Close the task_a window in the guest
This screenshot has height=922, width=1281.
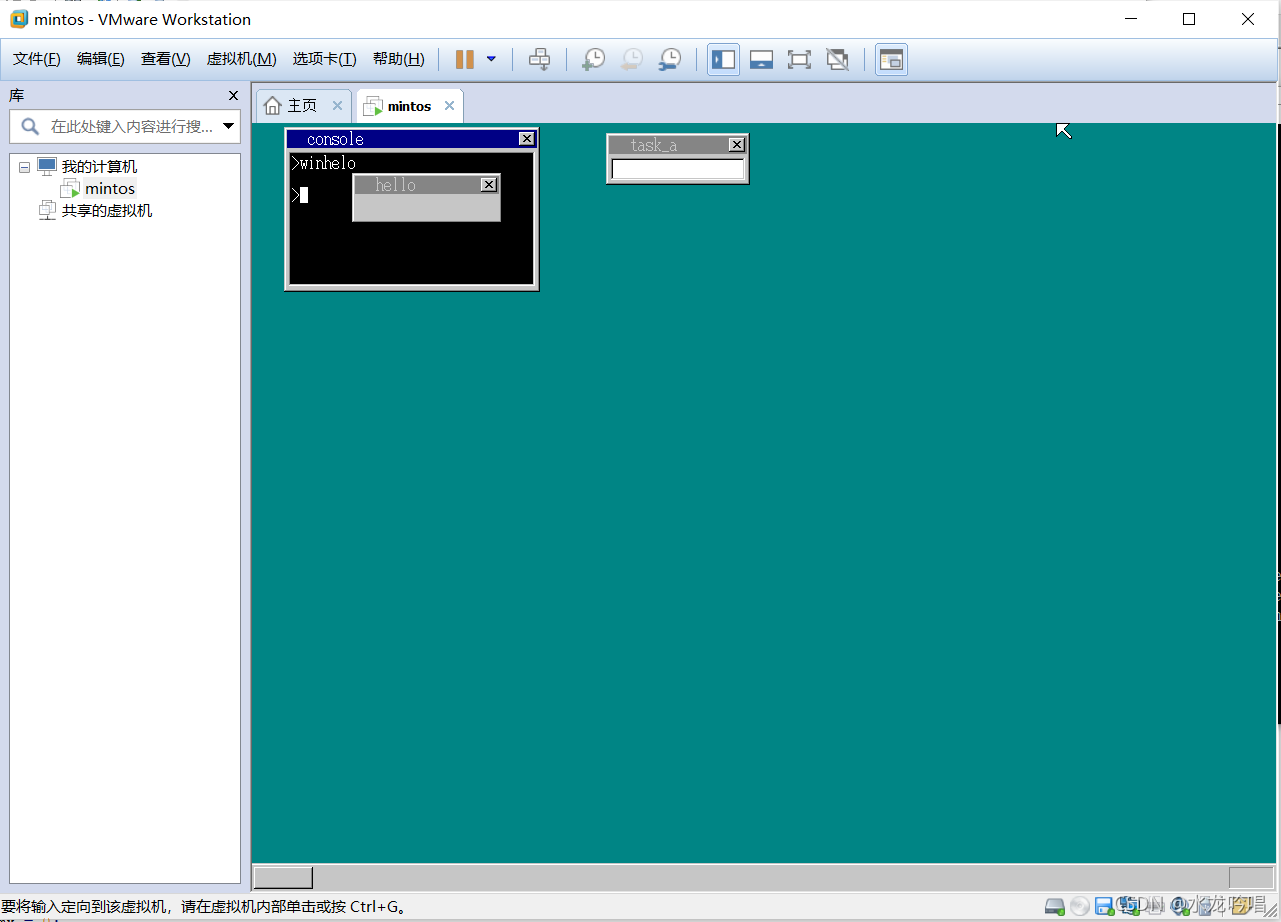coord(737,145)
